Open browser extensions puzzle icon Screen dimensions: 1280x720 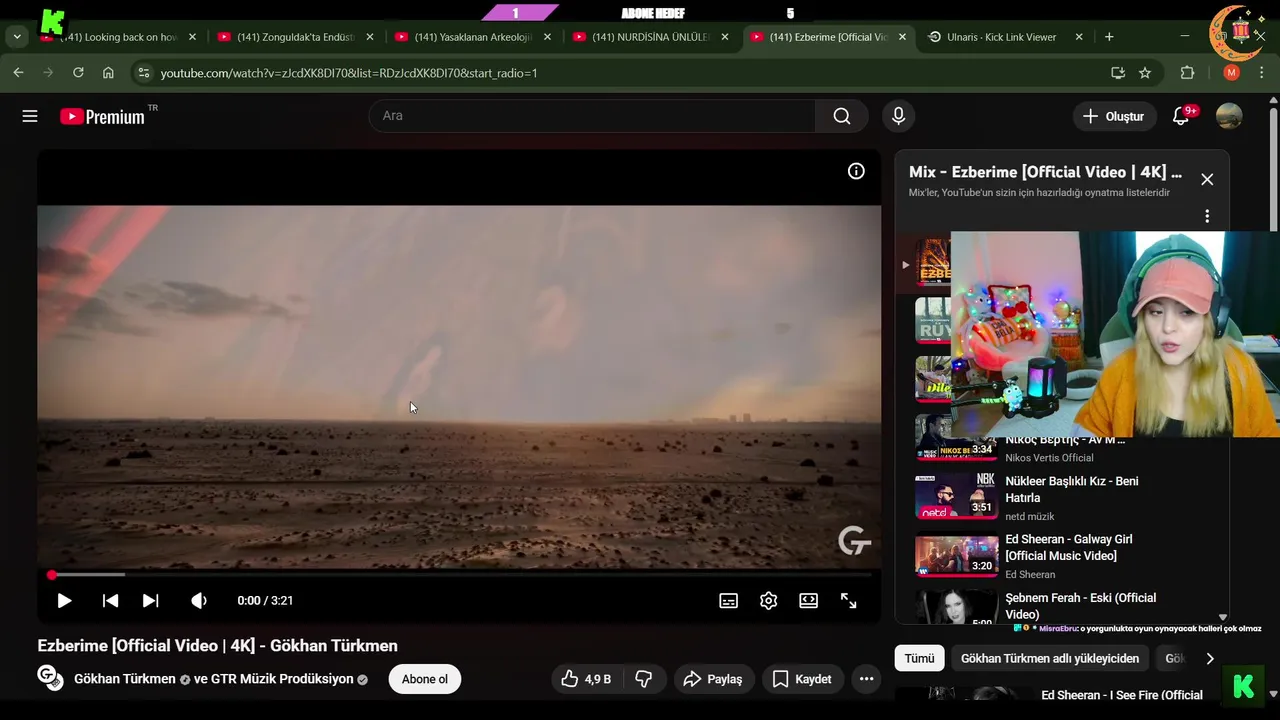click(x=1188, y=73)
